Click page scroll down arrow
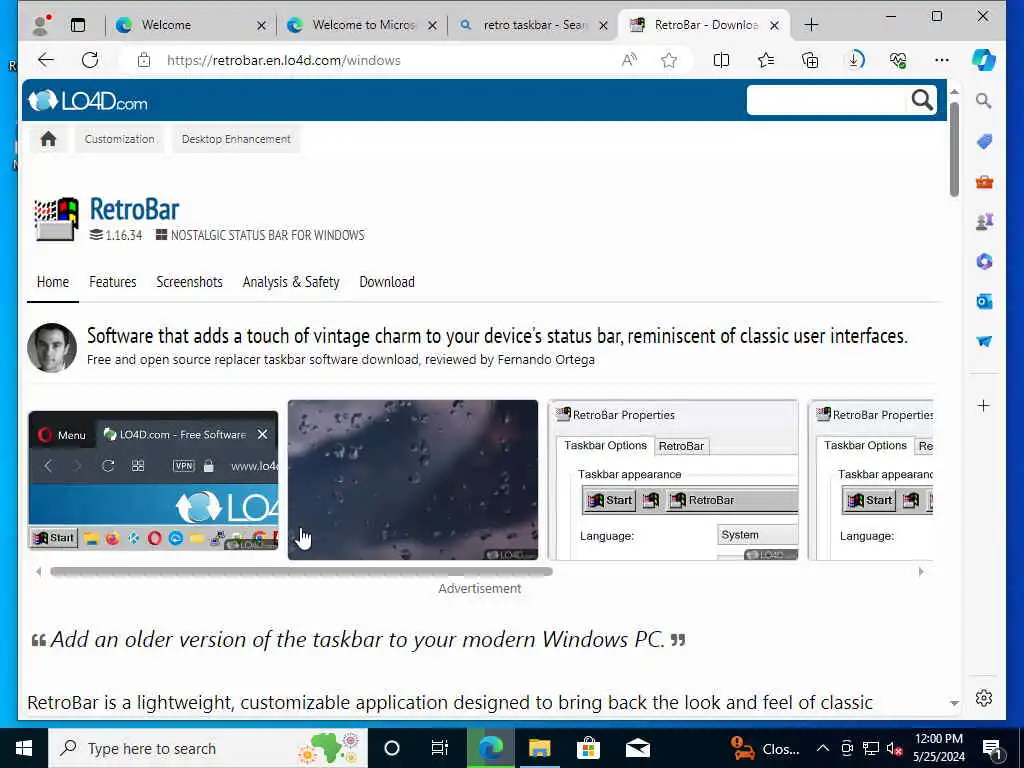 tap(954, 703)
